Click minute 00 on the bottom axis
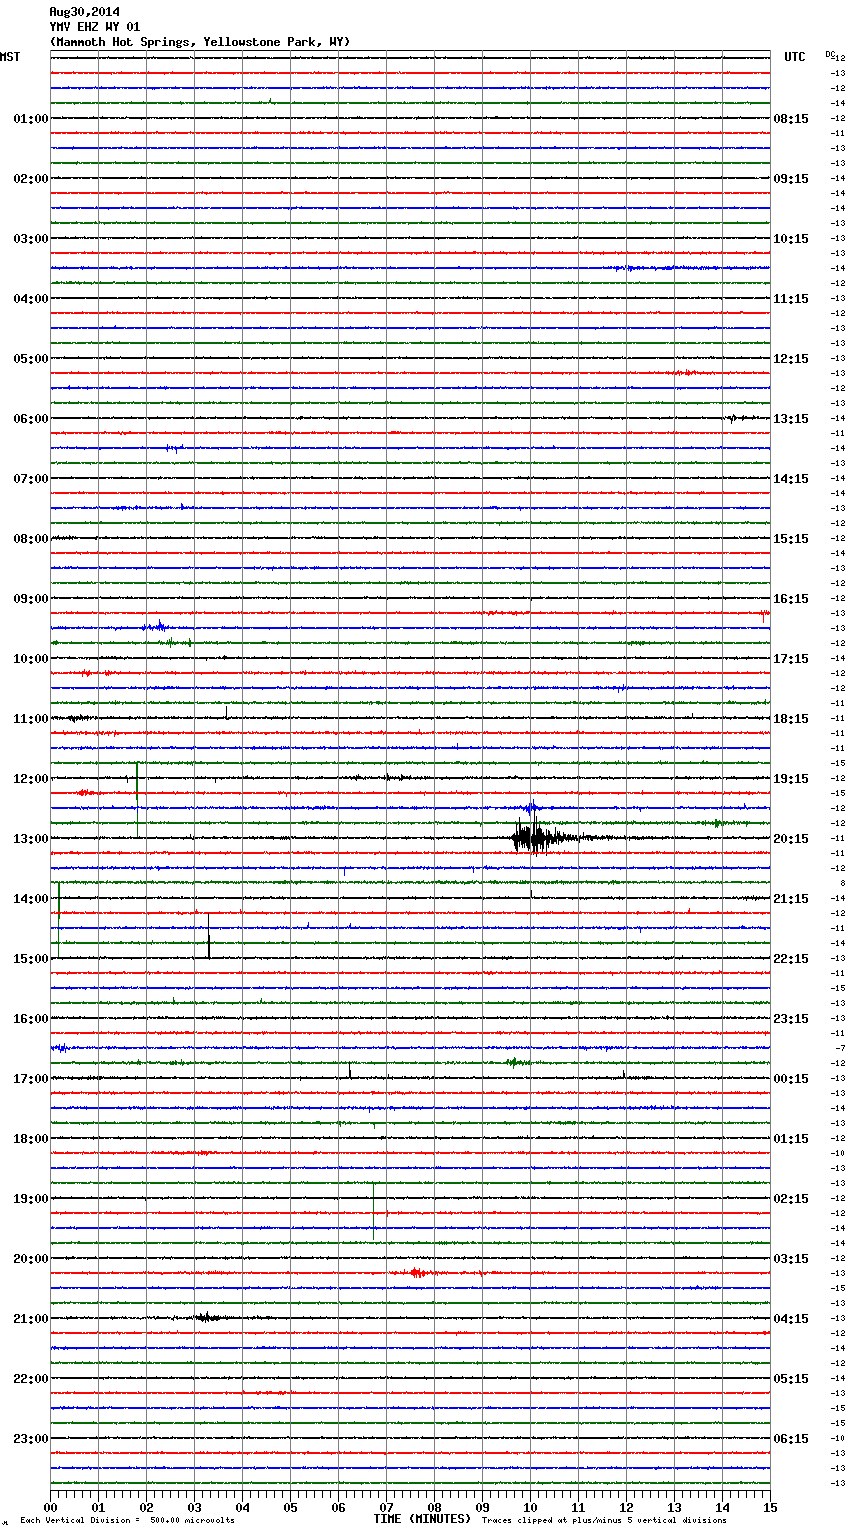Image resolution: width=850 pixels, height=1534 pixels. 50,1506
